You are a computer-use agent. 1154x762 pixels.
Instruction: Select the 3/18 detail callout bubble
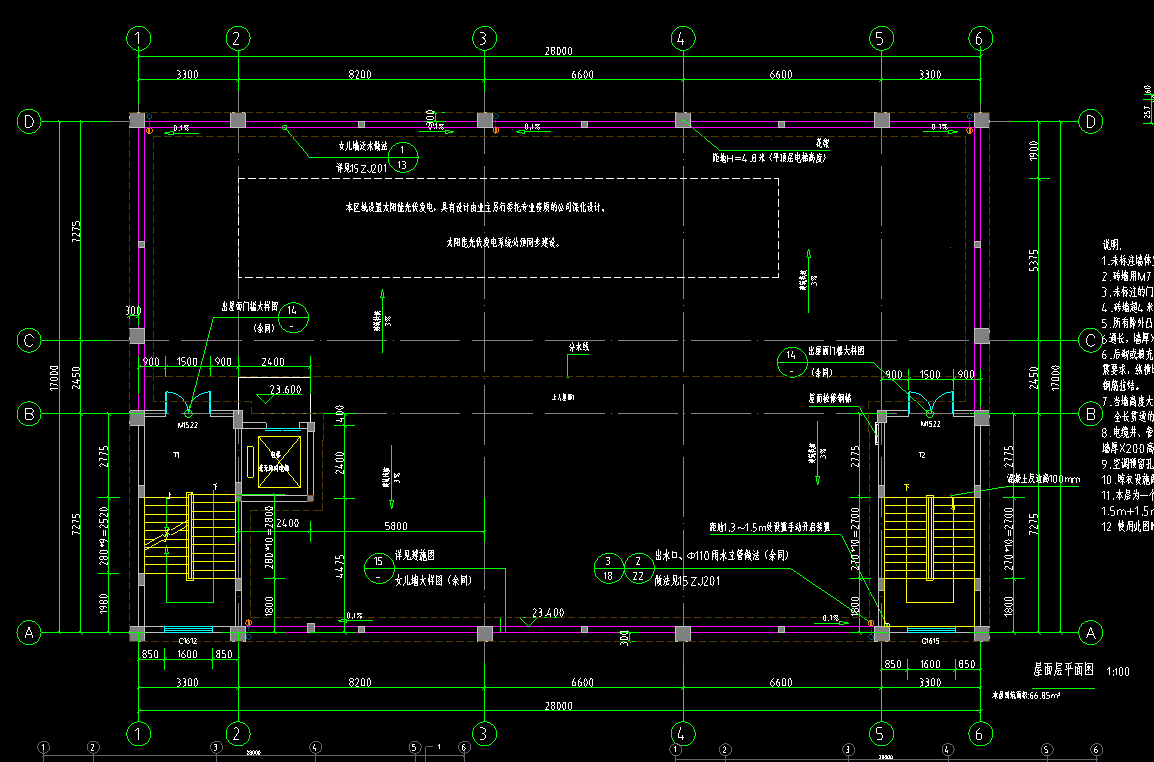[x=607, y=568]
